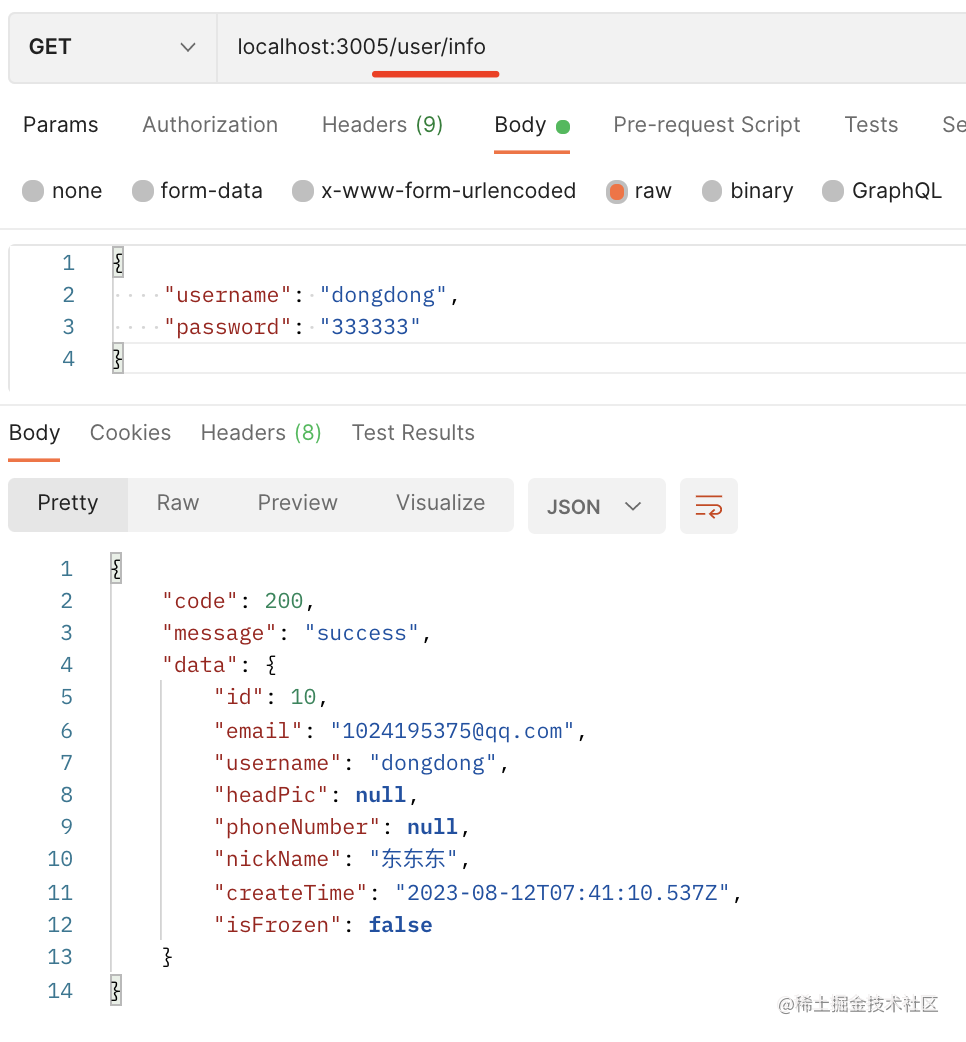
Task: Go to Pre-request Script tab
Action: coord(706,125)
